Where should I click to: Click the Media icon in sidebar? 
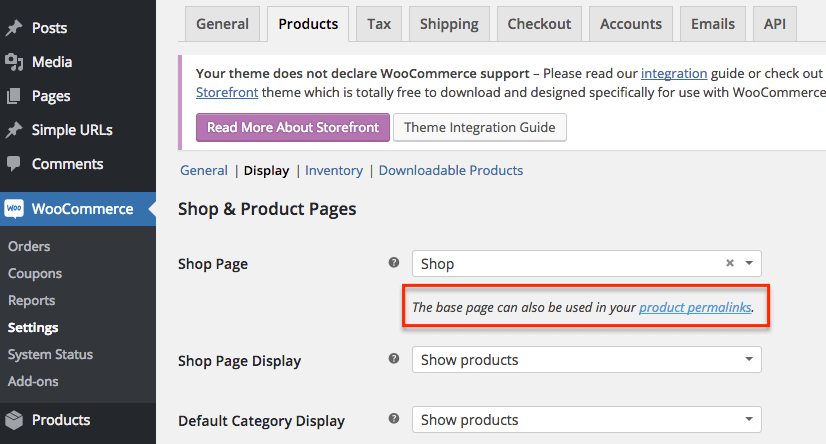click(14, 62)
